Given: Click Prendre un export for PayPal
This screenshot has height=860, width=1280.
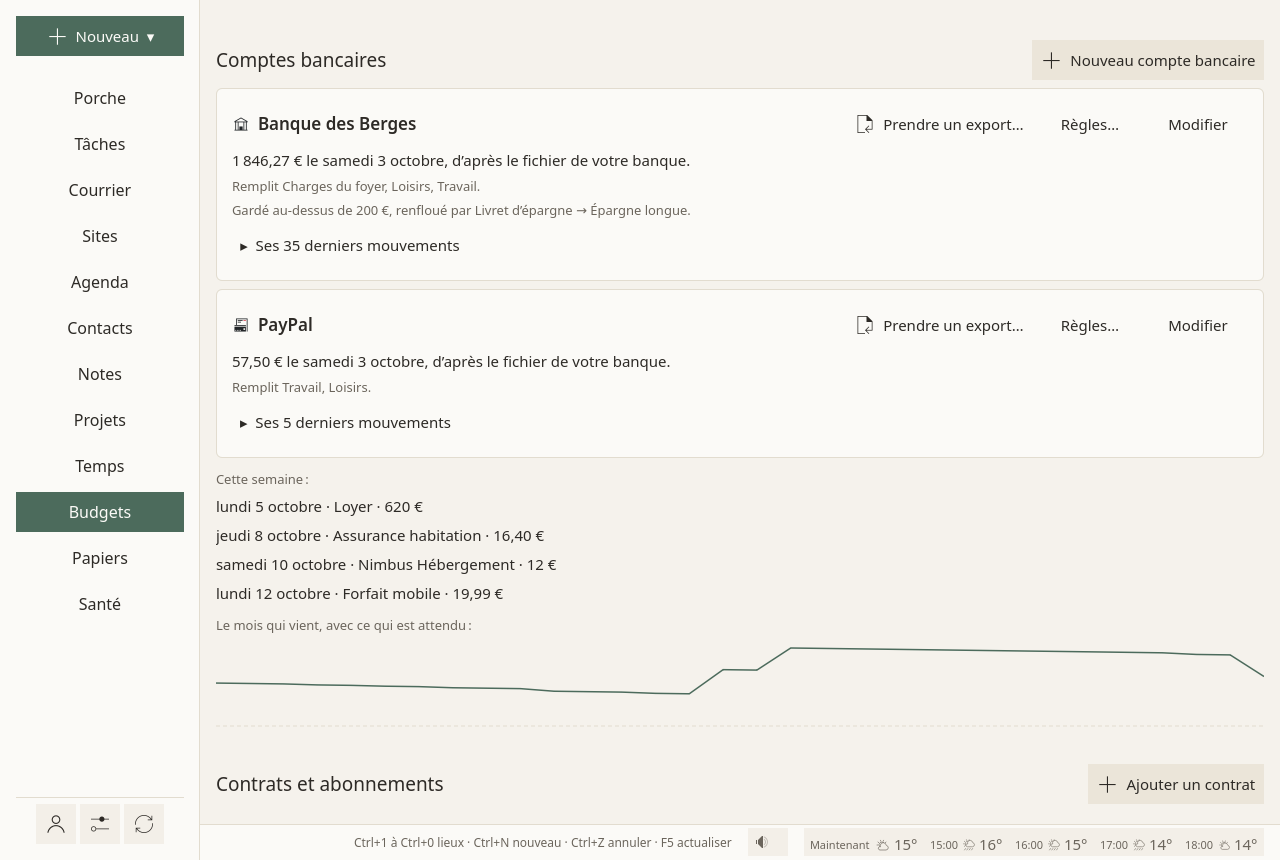Looking at the screenshot, I should coord(940,326).
